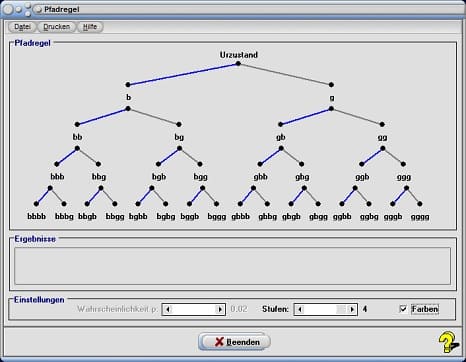
Task: Click the 'bbgg' leaf label
Action: click(115, 217)
